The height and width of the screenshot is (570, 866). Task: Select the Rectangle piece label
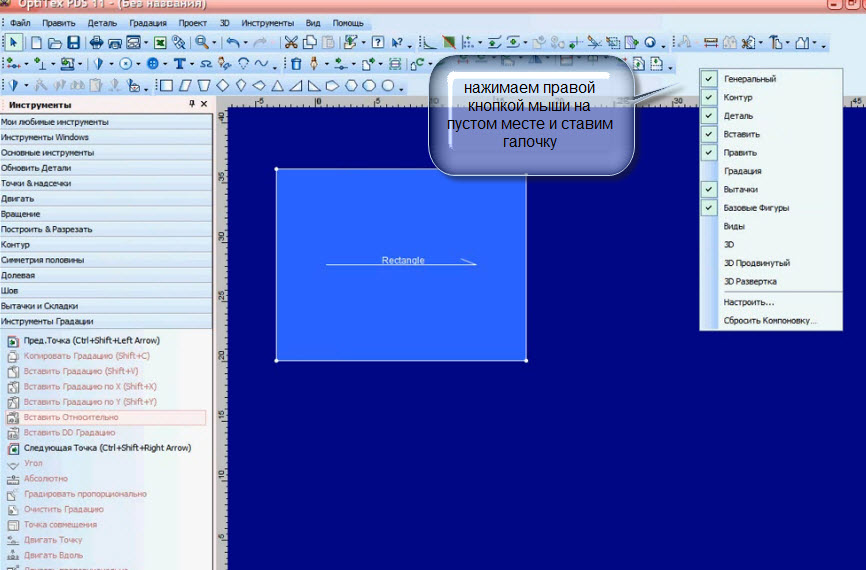(403, 260)
